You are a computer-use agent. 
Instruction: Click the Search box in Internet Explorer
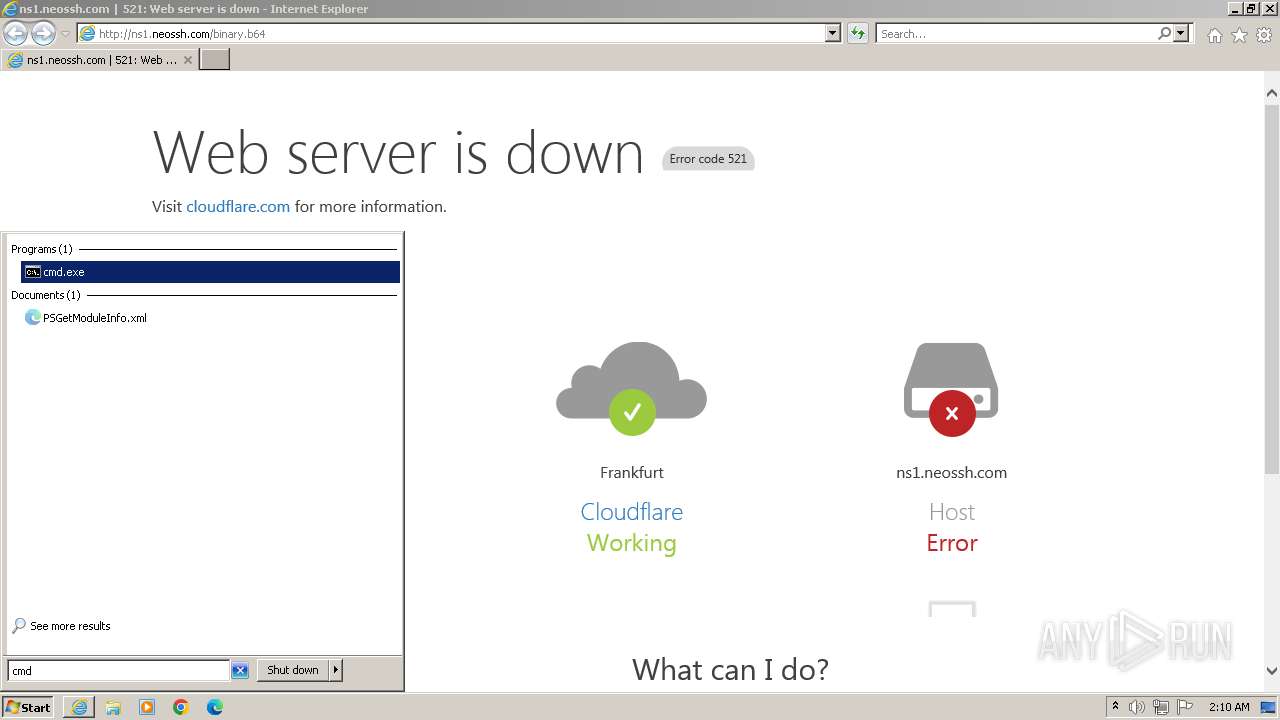coord(1015,34)
